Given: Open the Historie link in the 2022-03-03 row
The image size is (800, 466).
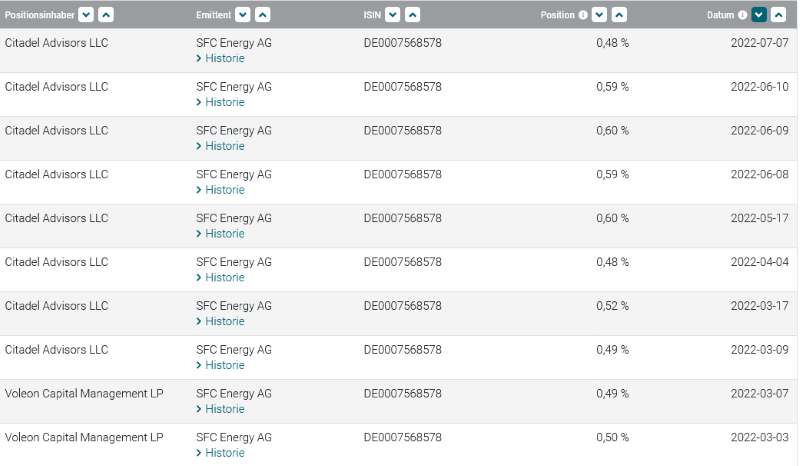Looking at the screenshot, I should (x=221, y=453).
